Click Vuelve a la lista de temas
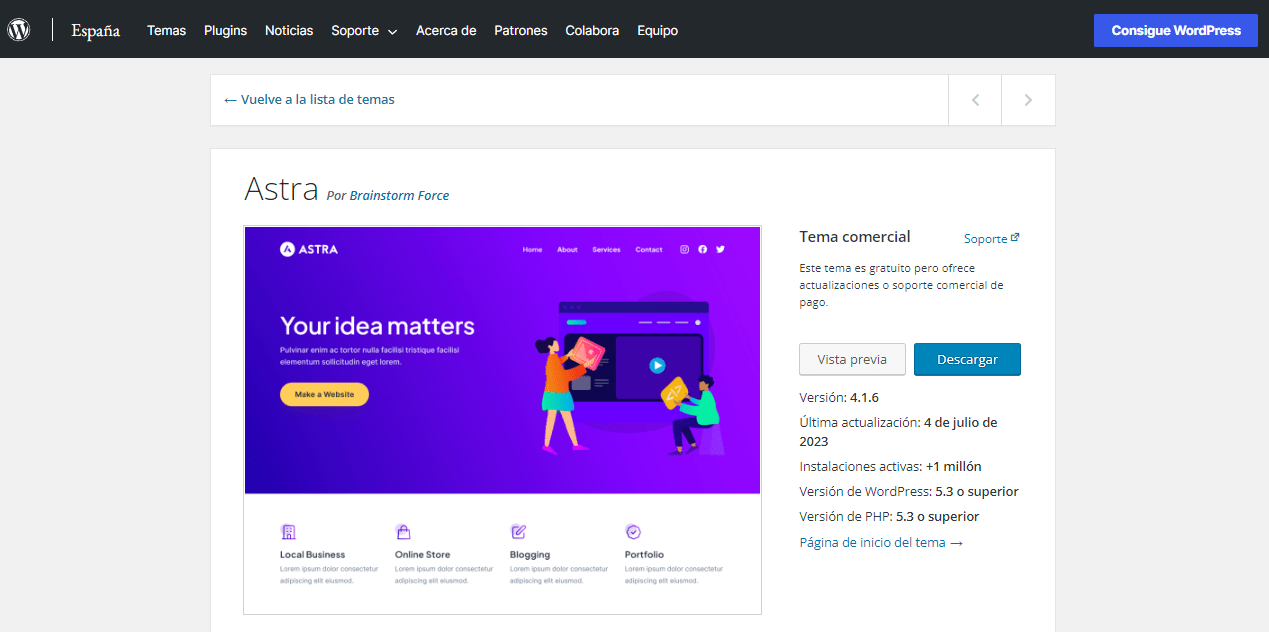 pos(309,99)
